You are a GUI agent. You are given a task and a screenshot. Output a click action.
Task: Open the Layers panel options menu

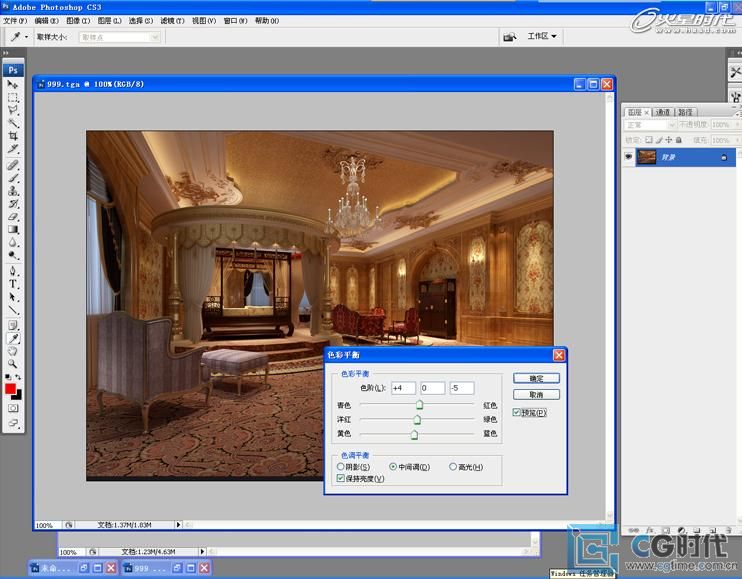coord(739,113)
